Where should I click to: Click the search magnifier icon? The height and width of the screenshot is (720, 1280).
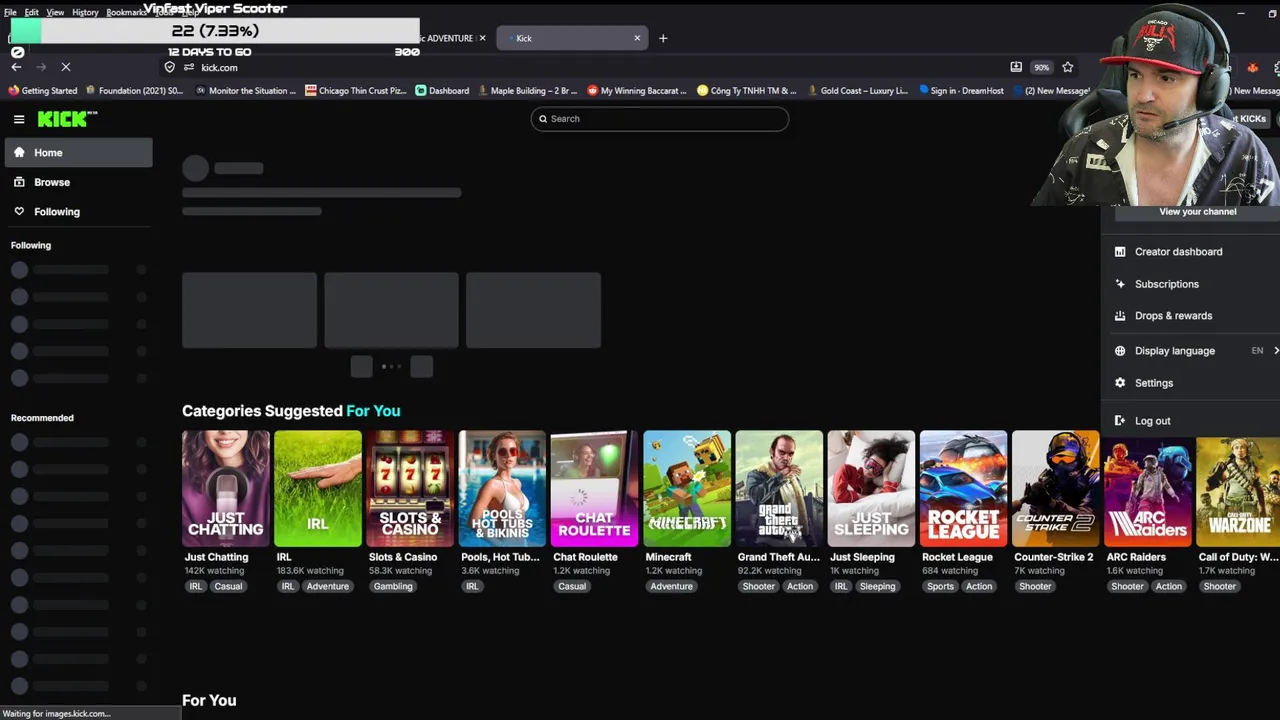click(x=543, y=119)
